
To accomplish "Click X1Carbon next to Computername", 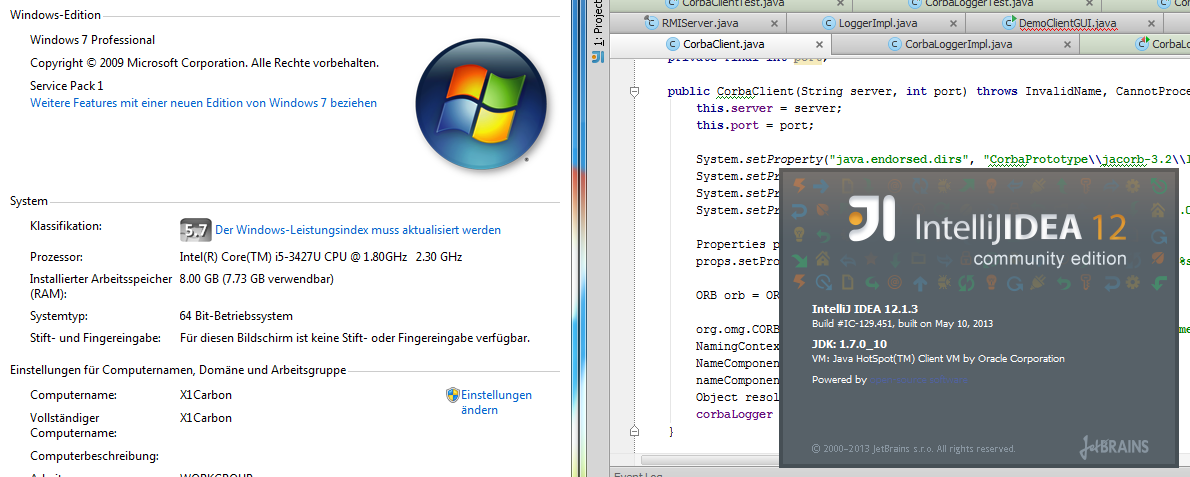I will [206, 395].
